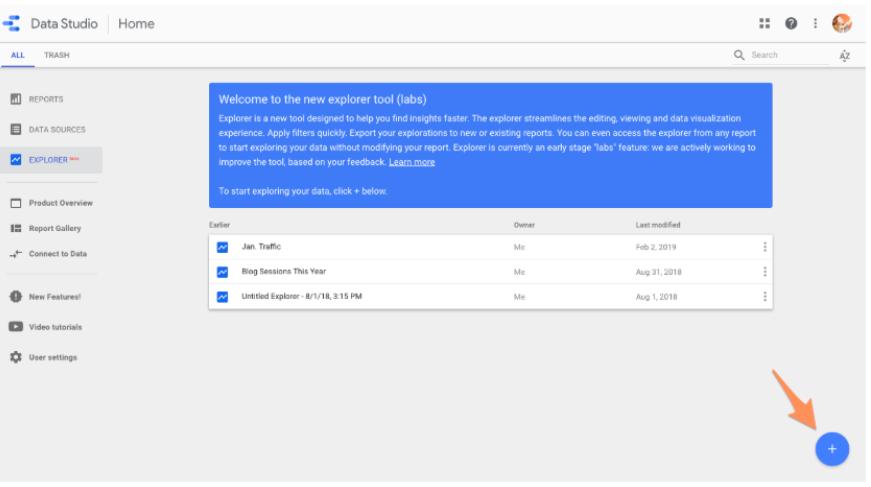Click the Report Gallery grid icon
Viewport: 871px width, 487px height.
(16, 228)
